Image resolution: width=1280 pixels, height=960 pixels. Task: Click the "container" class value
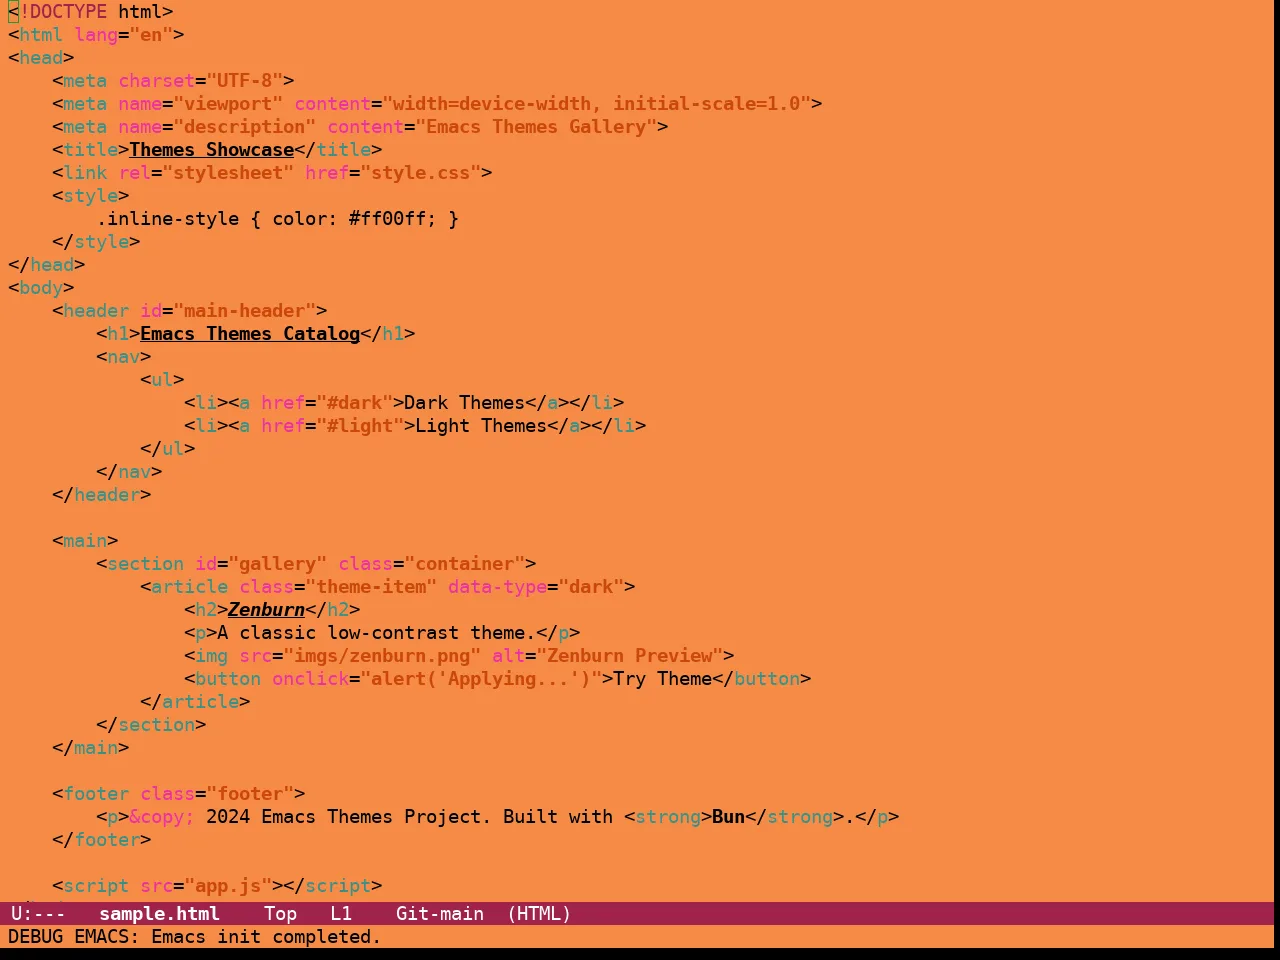[x=465, y=564]
